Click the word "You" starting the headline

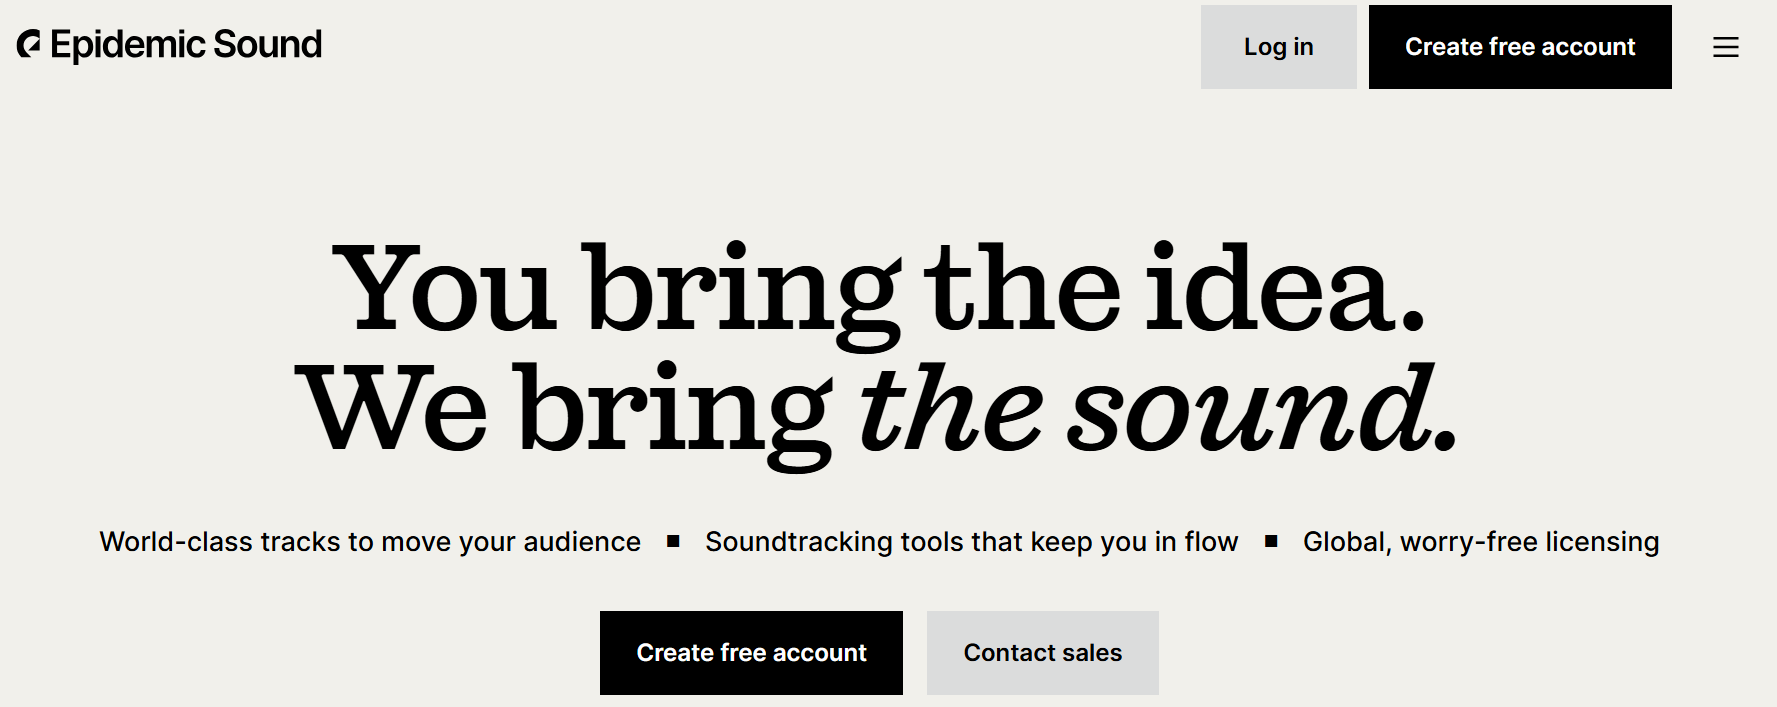[443, 289]
